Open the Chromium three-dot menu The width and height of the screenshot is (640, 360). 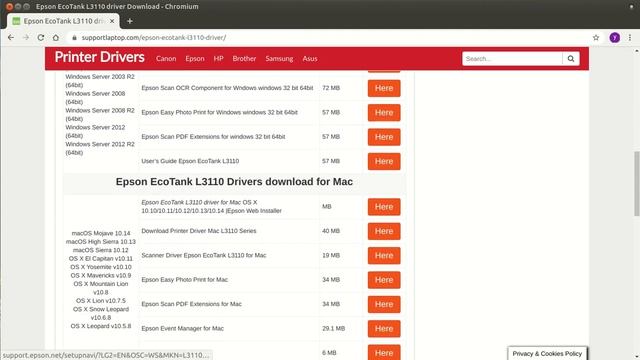(x=630, y=38)
